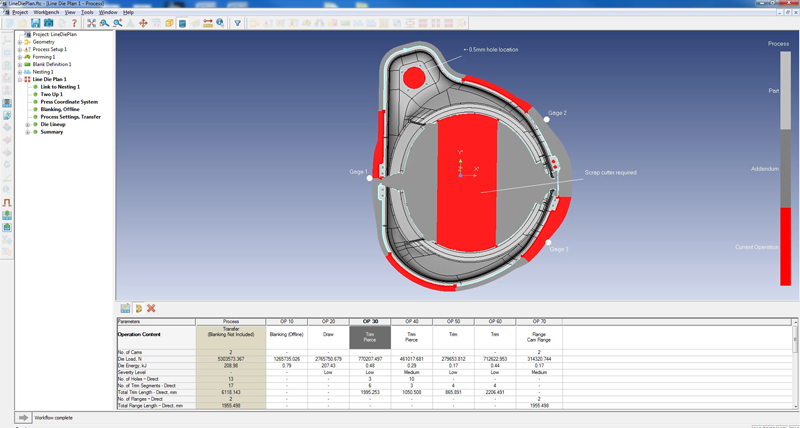Click the Save icon in toolbar
This screenshot has width=800, height=428.
click(35, 22)
